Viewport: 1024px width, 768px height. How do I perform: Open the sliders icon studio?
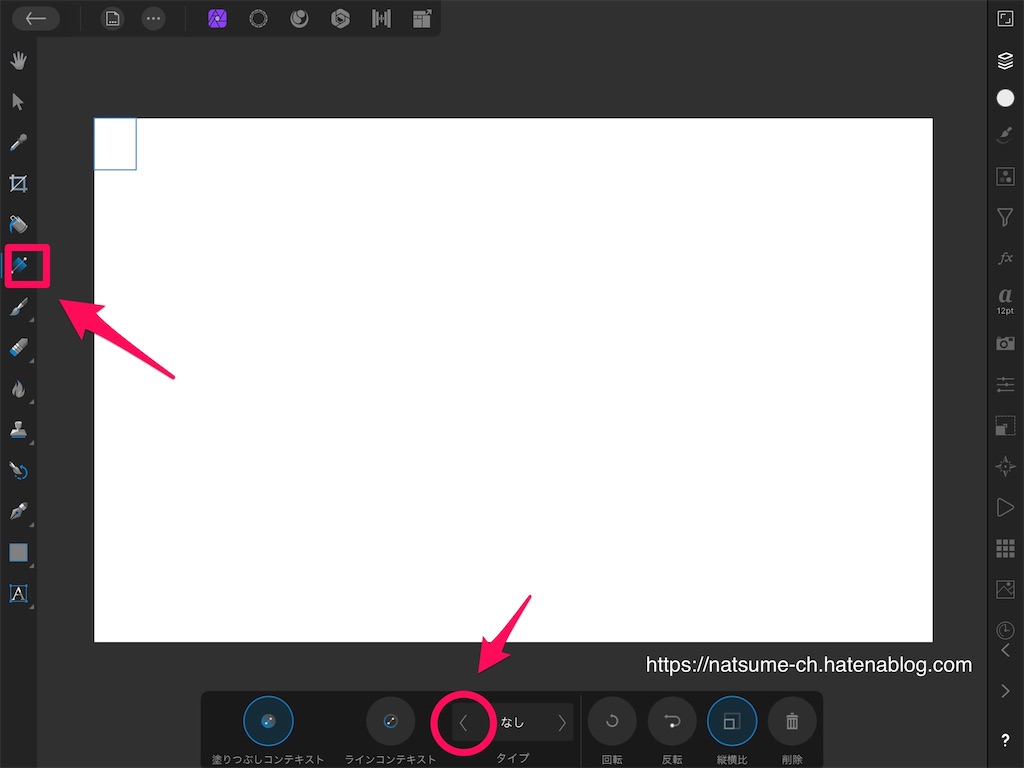1005,384
